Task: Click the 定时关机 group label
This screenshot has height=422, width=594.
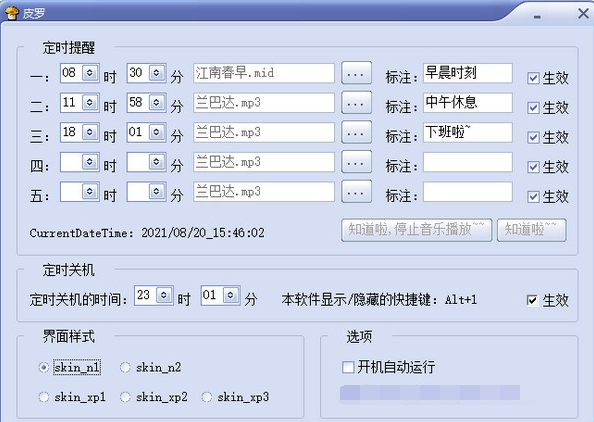Action: [x=69, y=270]
